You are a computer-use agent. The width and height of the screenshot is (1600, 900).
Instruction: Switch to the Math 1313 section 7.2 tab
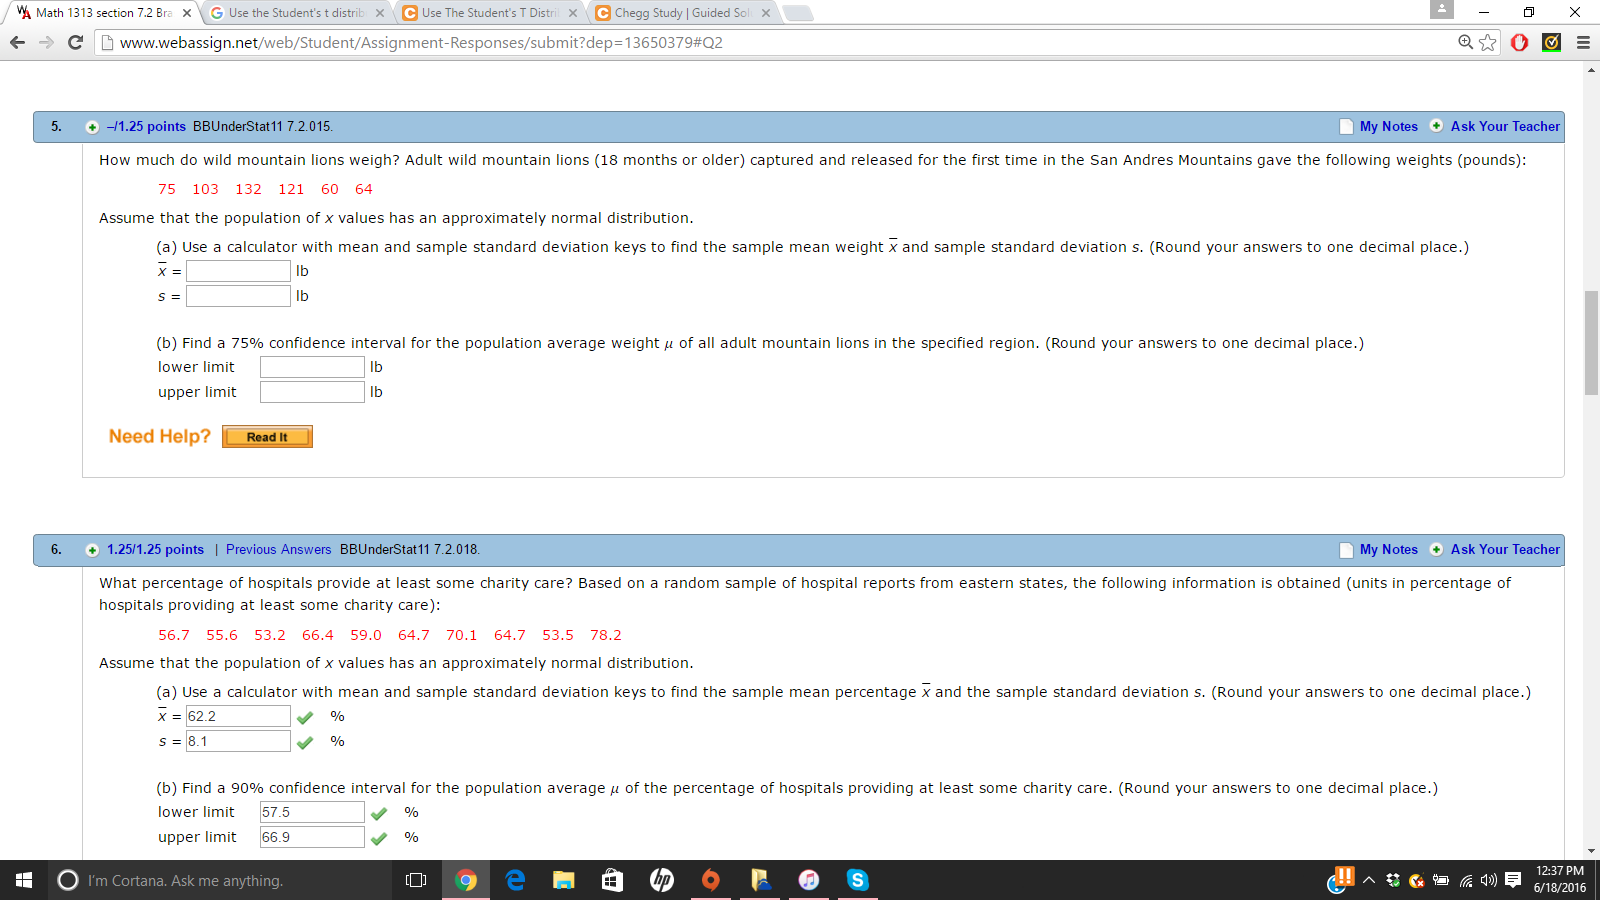(x=100, y=14)
